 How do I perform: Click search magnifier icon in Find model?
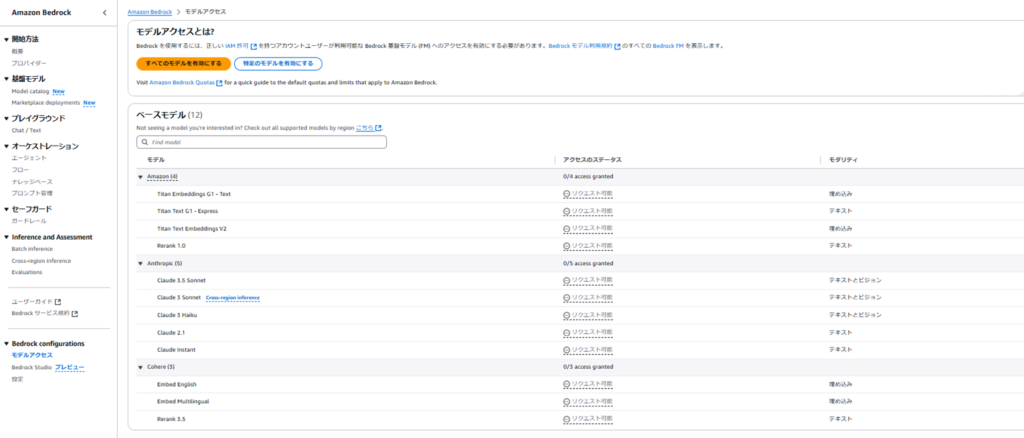[144, 142]
